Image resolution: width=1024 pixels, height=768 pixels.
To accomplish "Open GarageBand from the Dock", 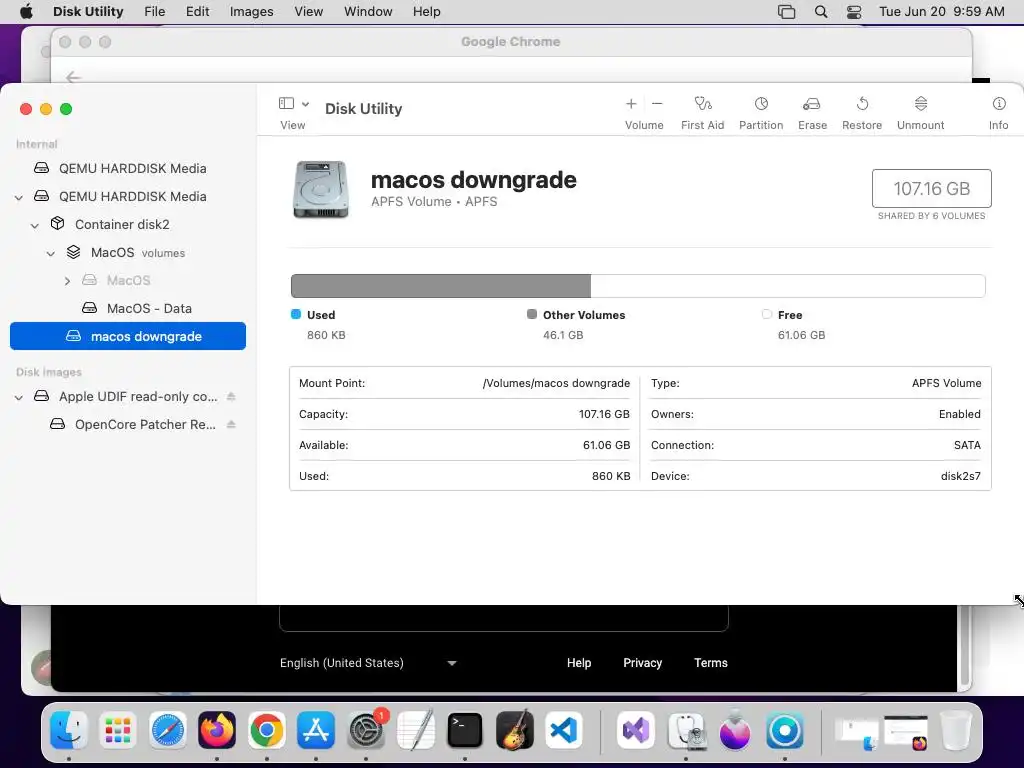I will click(x=515, y=729).
